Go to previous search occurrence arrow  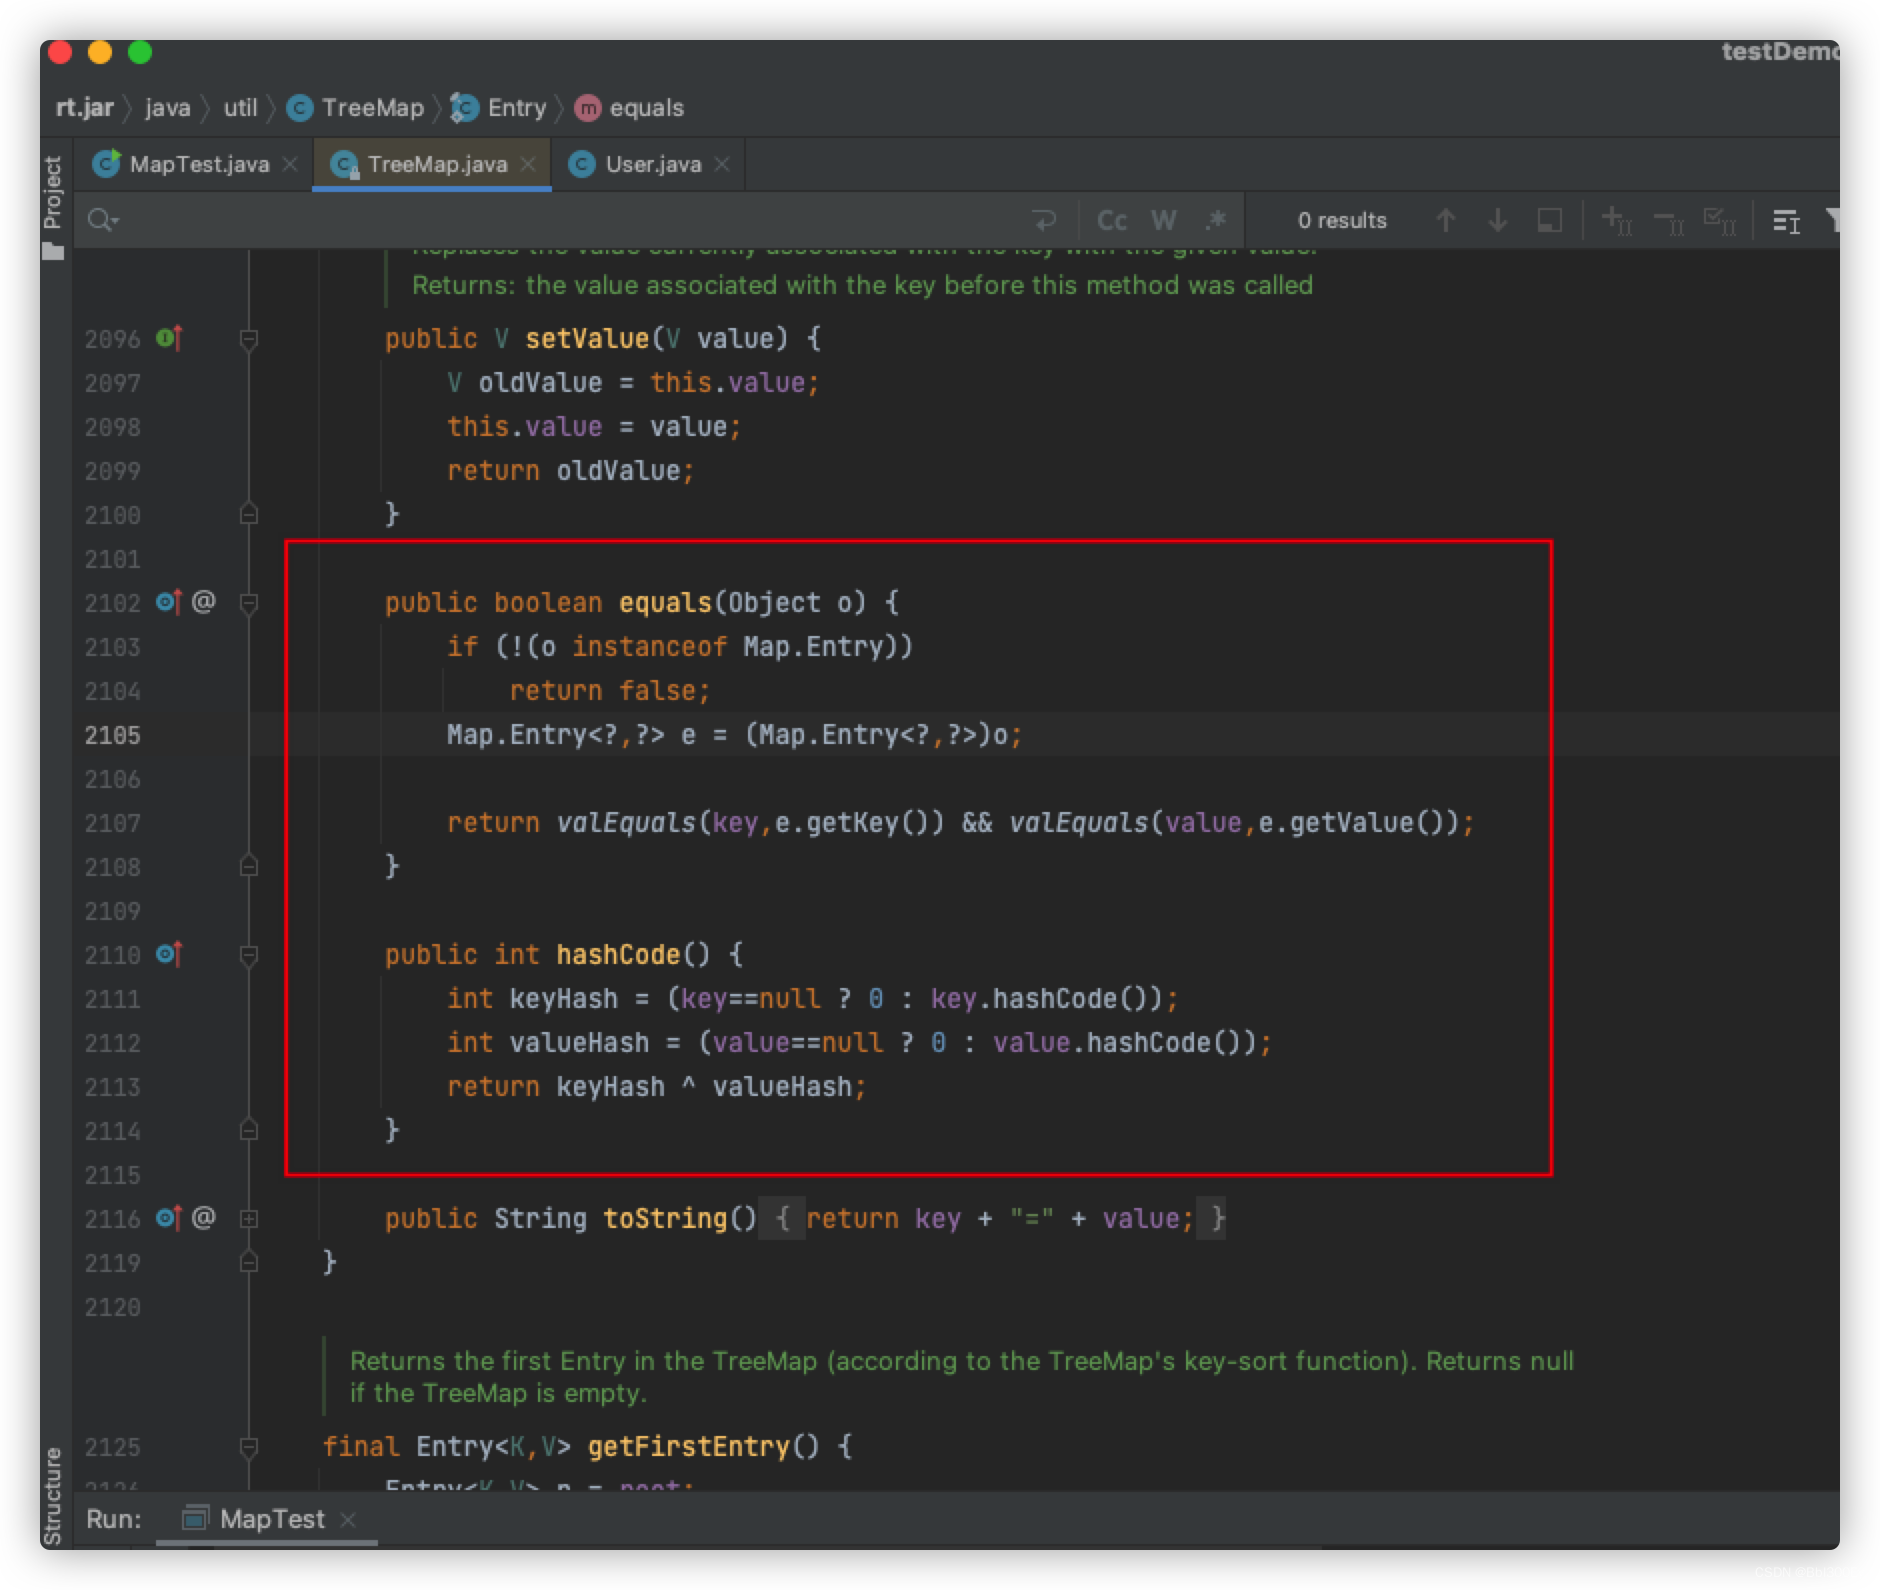(1446, 220)
